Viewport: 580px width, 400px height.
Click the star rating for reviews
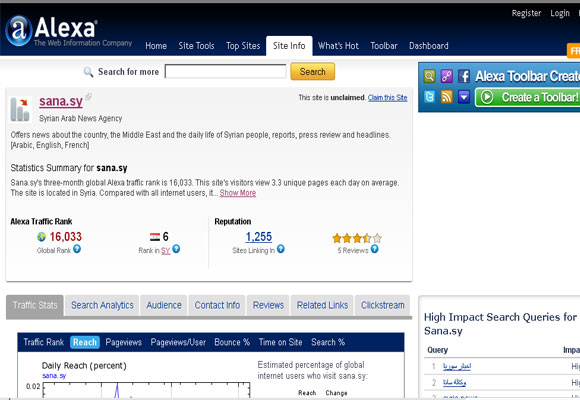(357, 238)
